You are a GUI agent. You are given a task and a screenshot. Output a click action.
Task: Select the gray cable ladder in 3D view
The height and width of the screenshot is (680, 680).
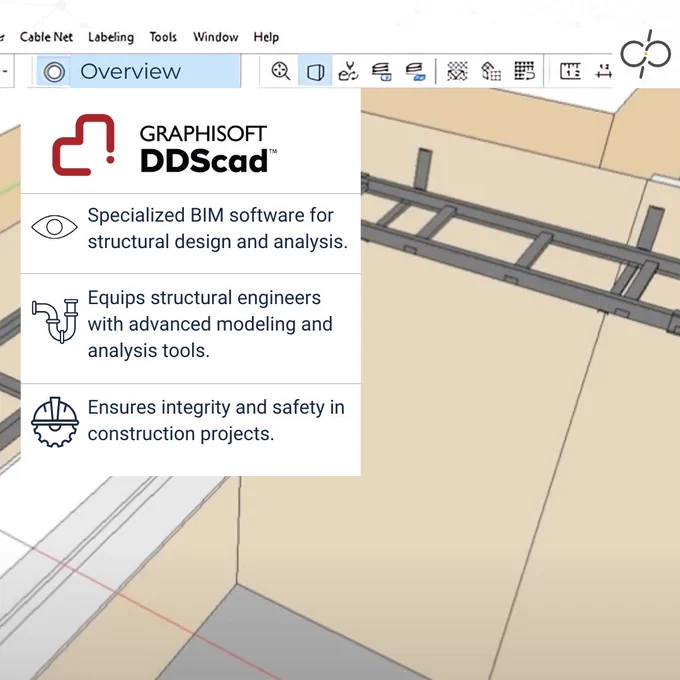coord(520,256)
